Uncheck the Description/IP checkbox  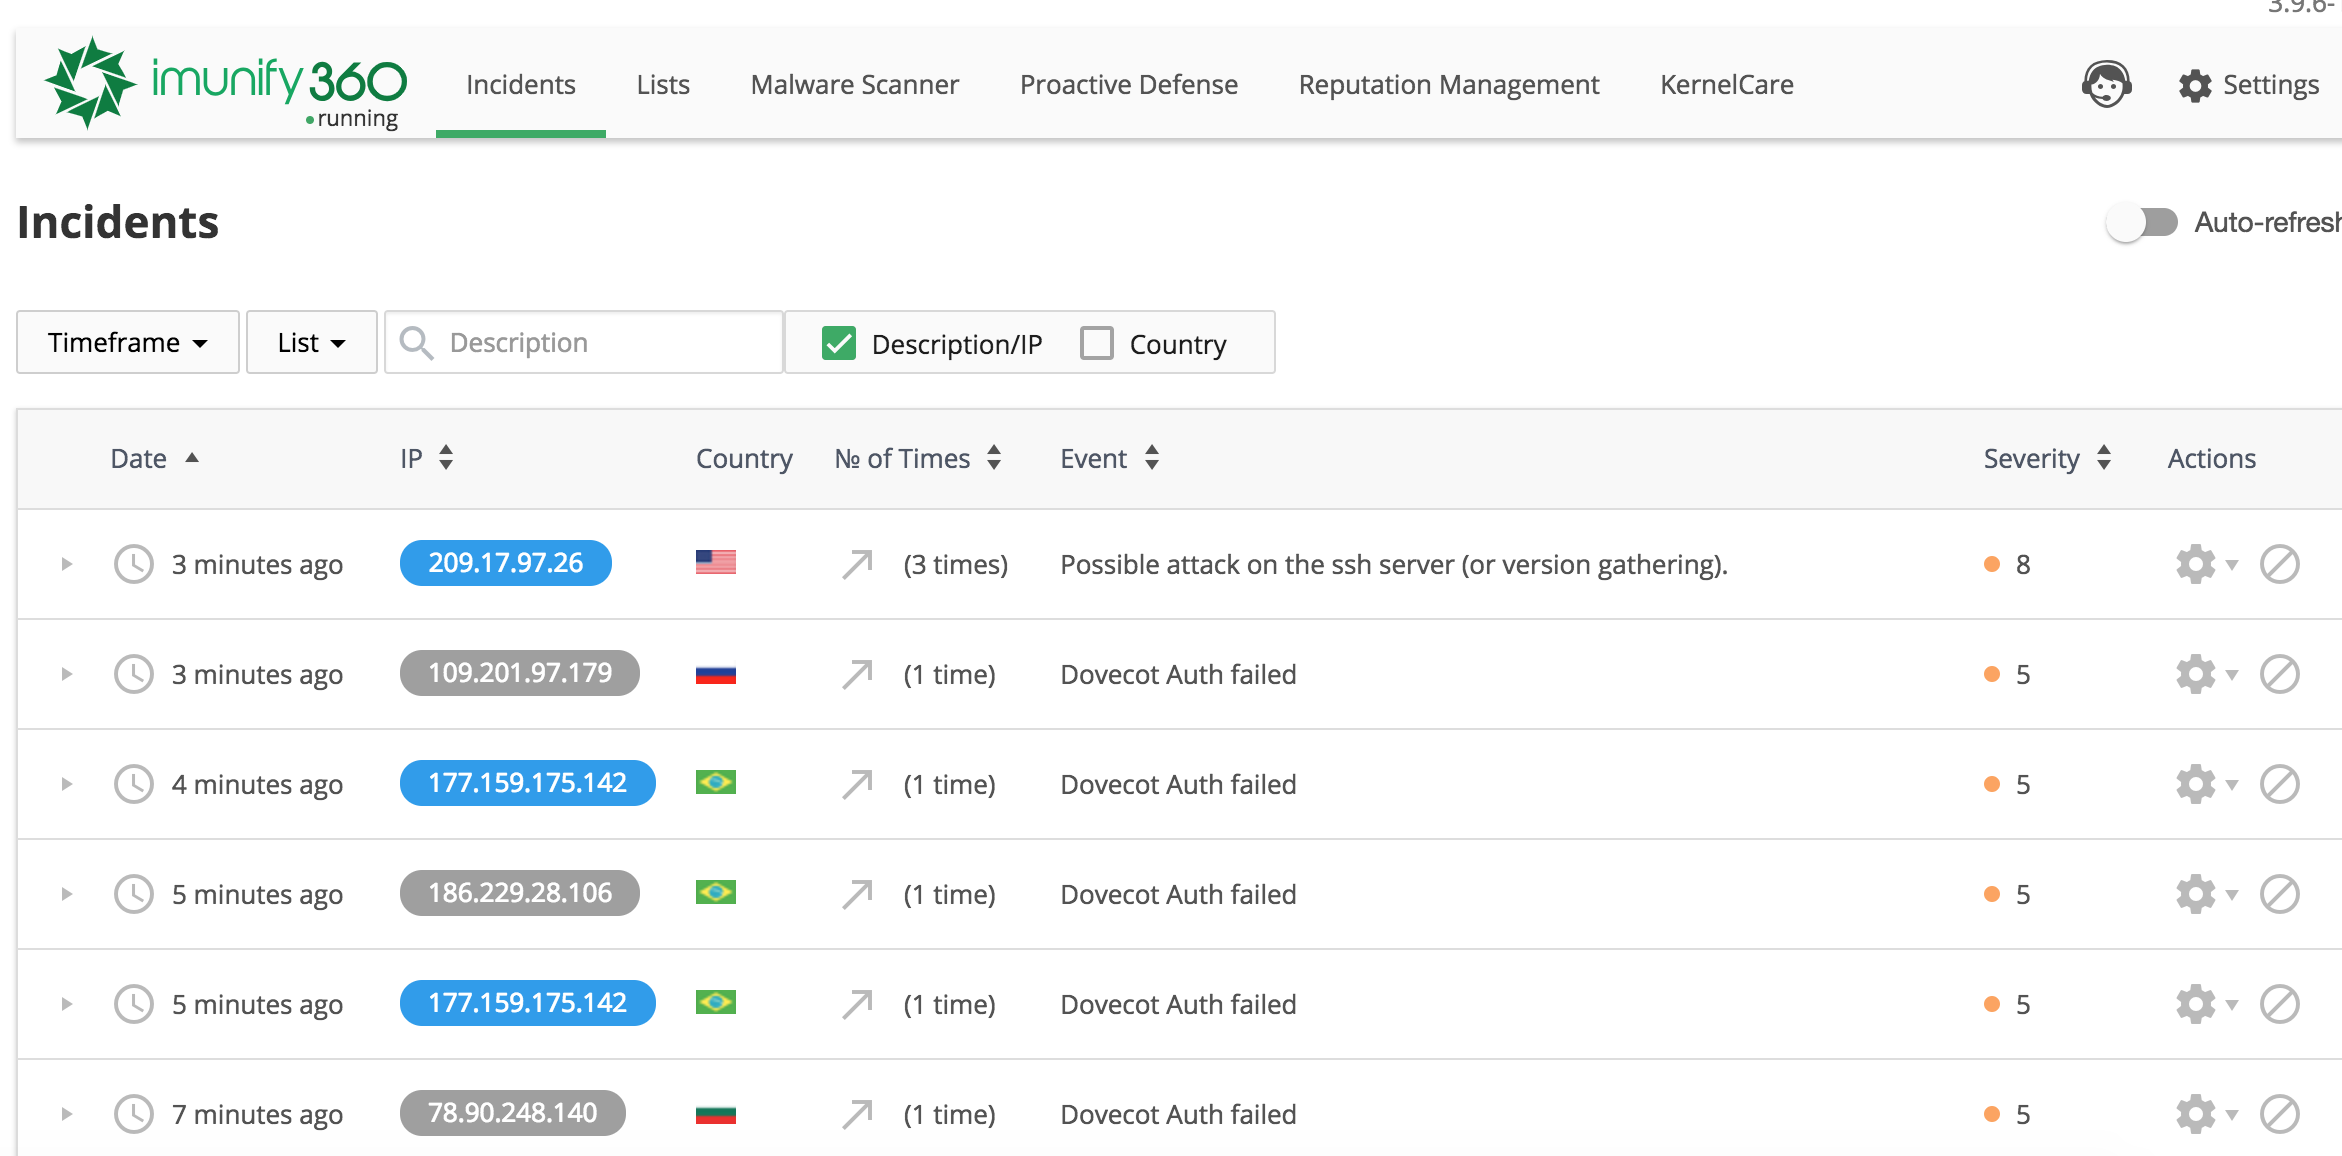[x=838, y=343]
